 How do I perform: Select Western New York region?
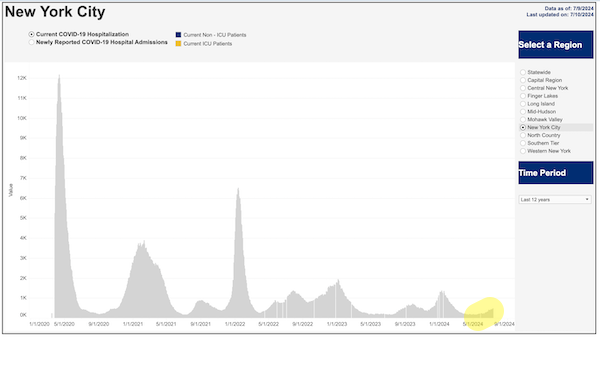click(x=523, y=151)
